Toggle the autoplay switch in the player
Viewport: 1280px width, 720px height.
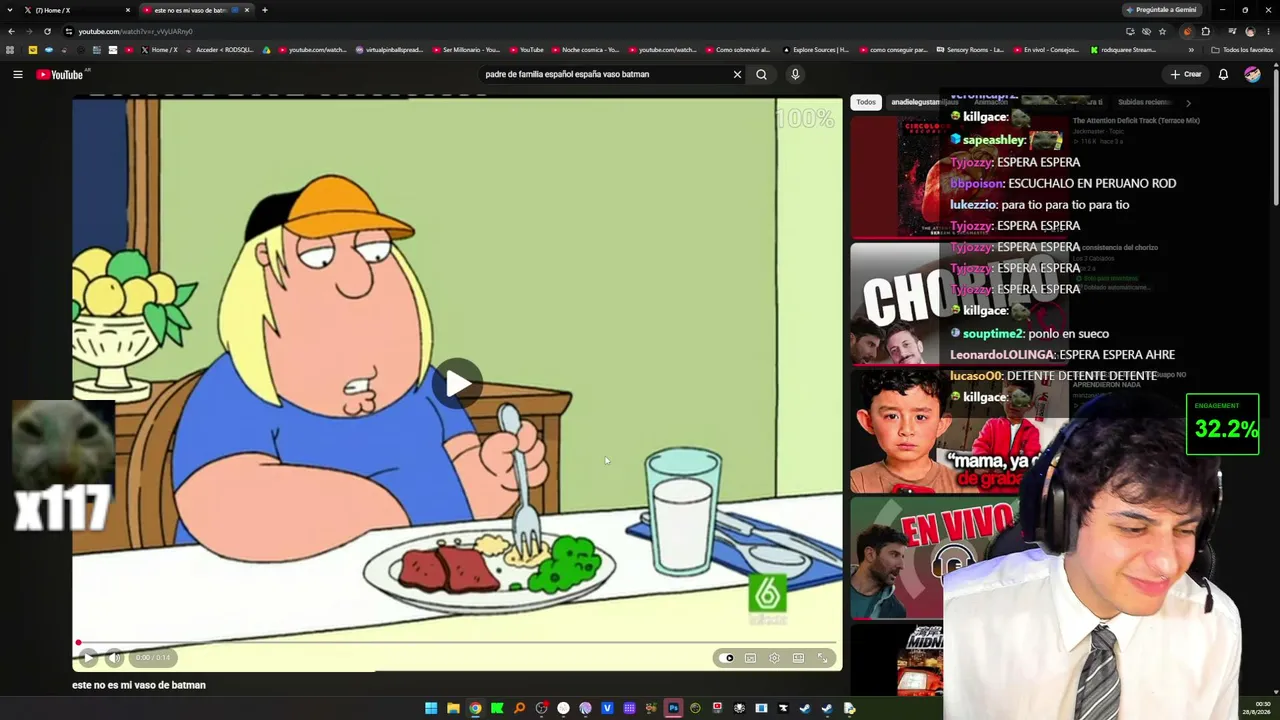[x=727, y=658]
